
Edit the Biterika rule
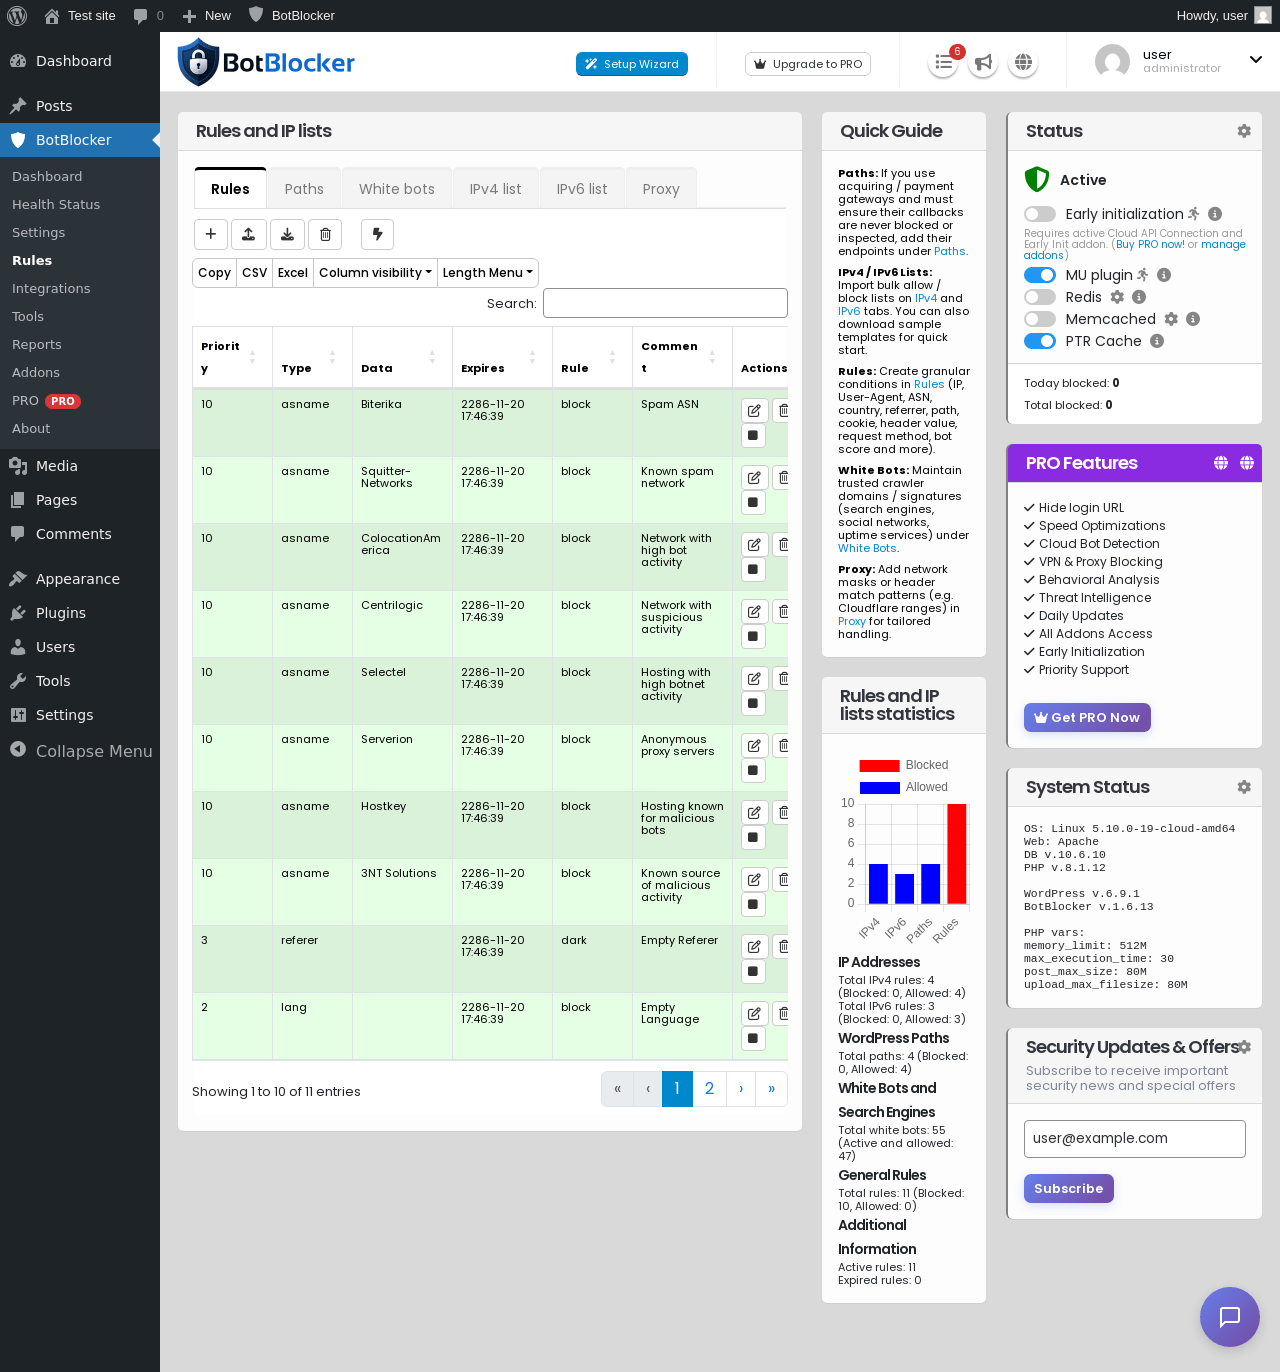coord(754,410)
